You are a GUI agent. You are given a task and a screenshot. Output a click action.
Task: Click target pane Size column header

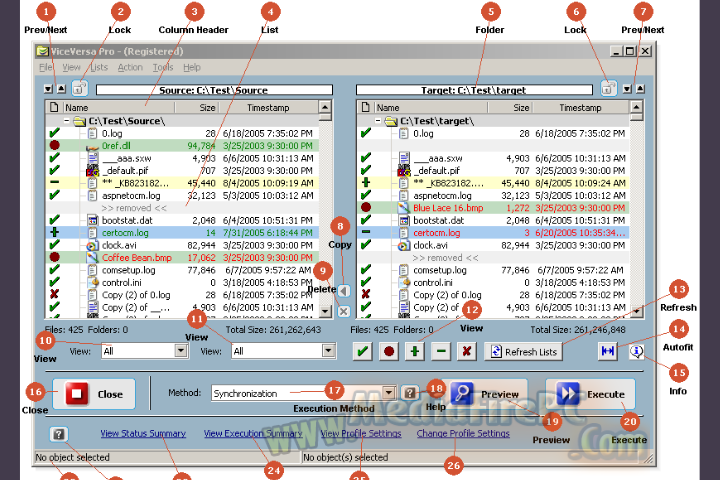click(510, 107)
